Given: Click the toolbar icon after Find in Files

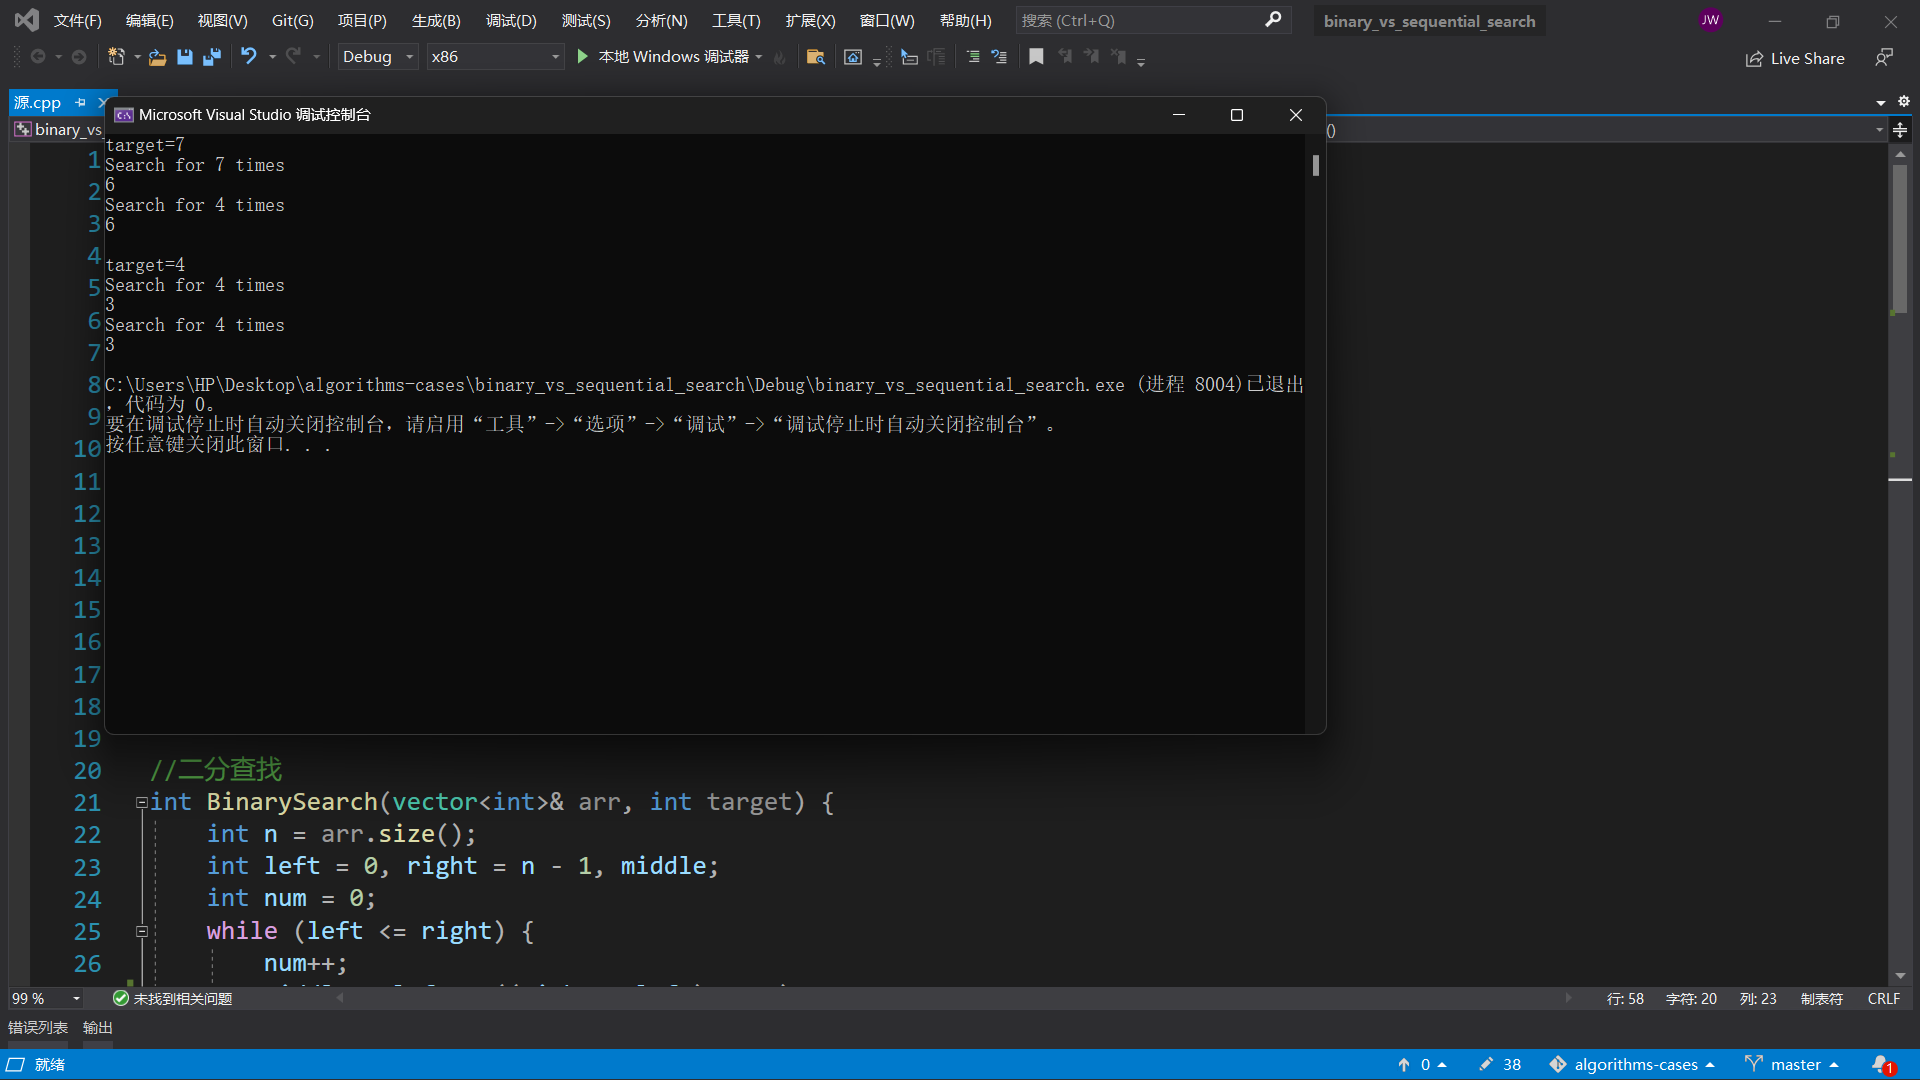Looking at the screenshot, I should pos(853,57).
